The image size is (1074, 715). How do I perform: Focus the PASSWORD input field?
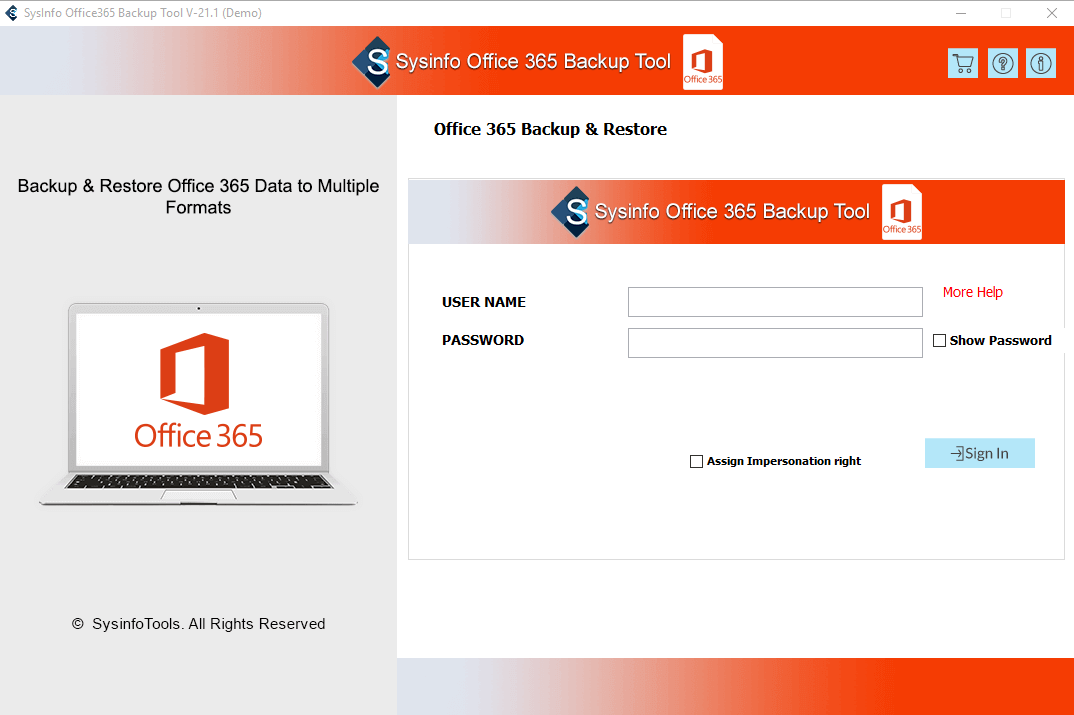pos(775,342)
